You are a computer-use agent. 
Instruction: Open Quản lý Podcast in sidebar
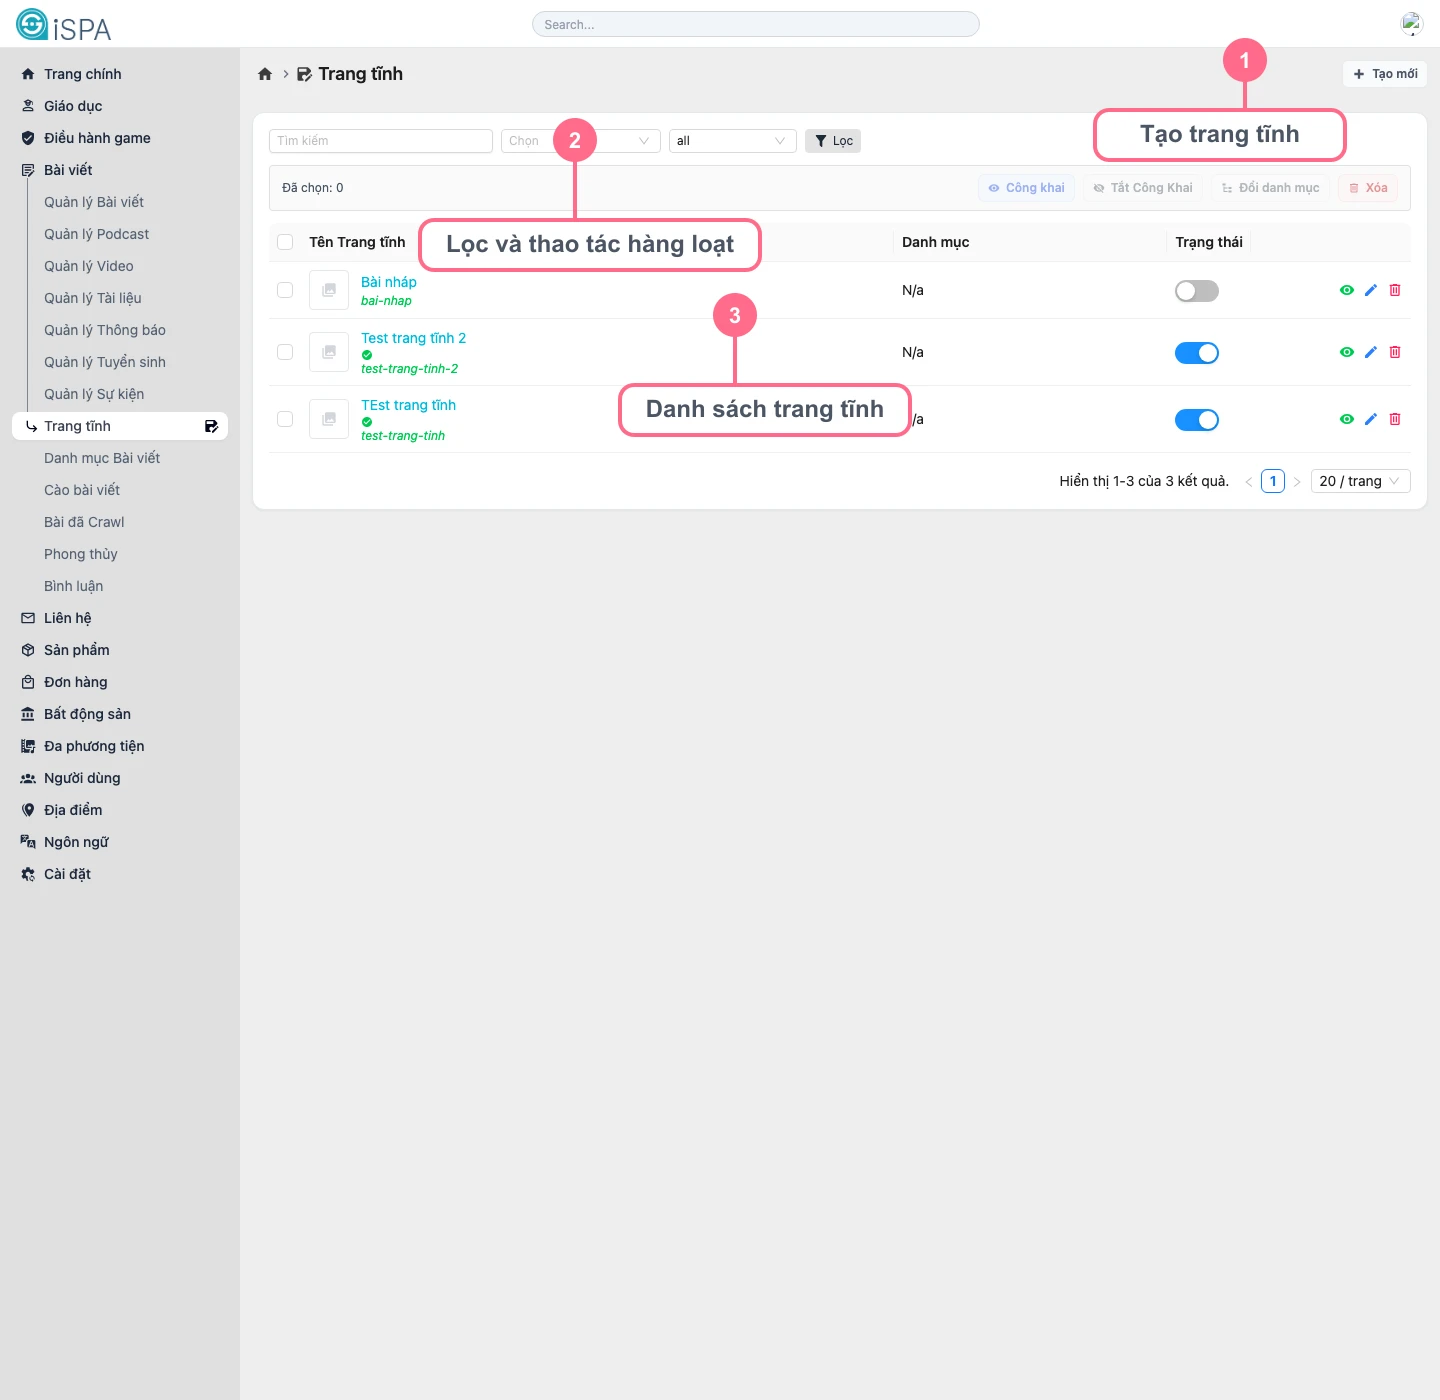96,234
